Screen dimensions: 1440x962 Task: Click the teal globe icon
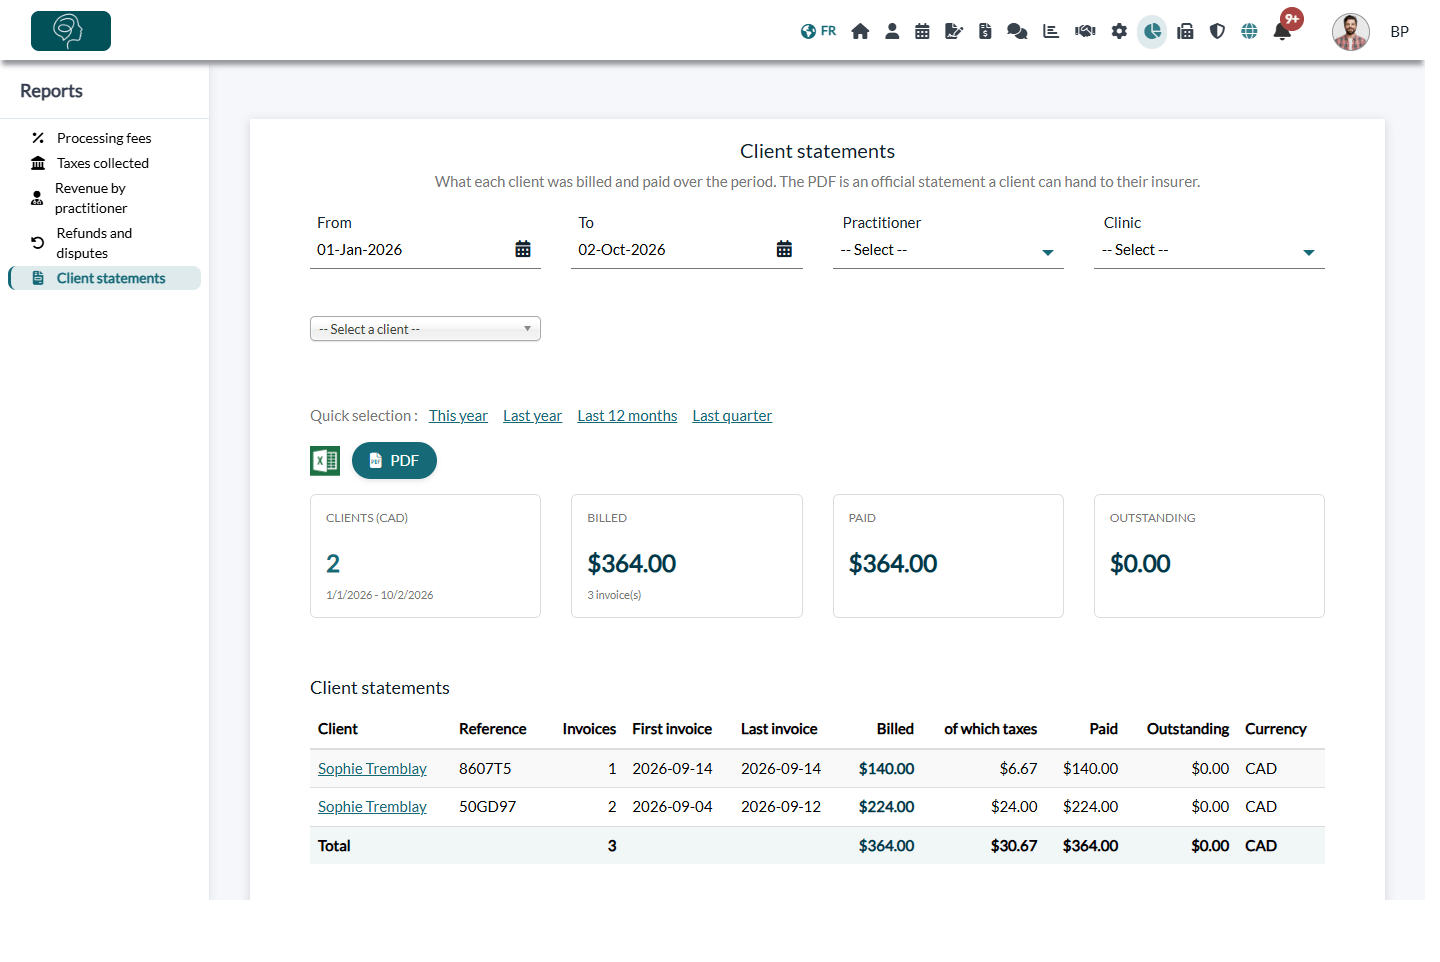(1249, 31)
